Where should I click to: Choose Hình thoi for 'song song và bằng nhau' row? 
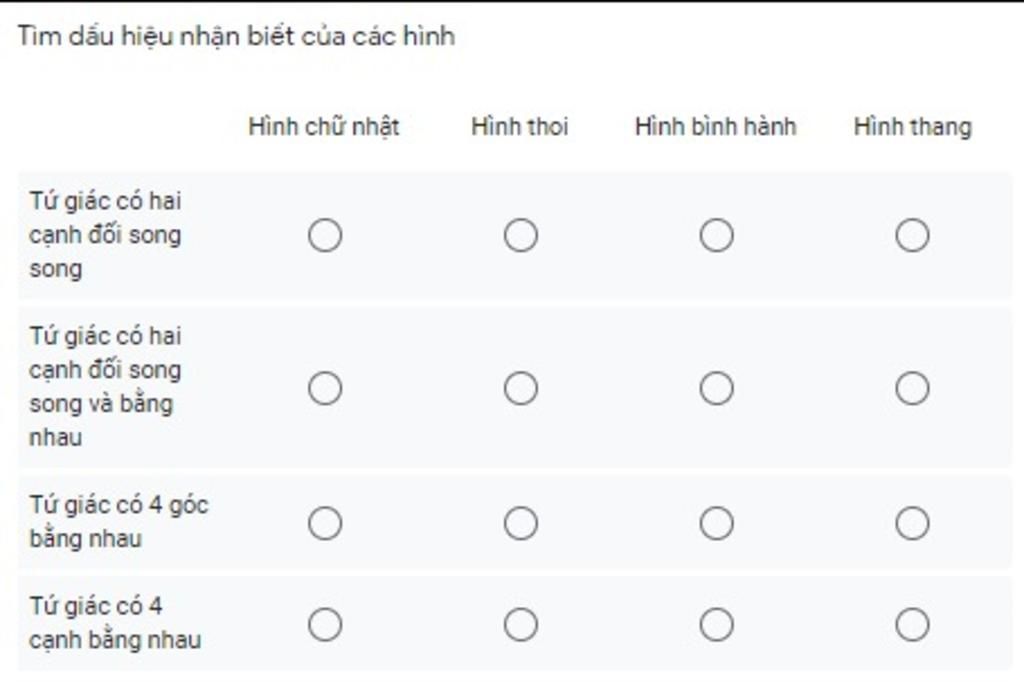coord(520,388)
